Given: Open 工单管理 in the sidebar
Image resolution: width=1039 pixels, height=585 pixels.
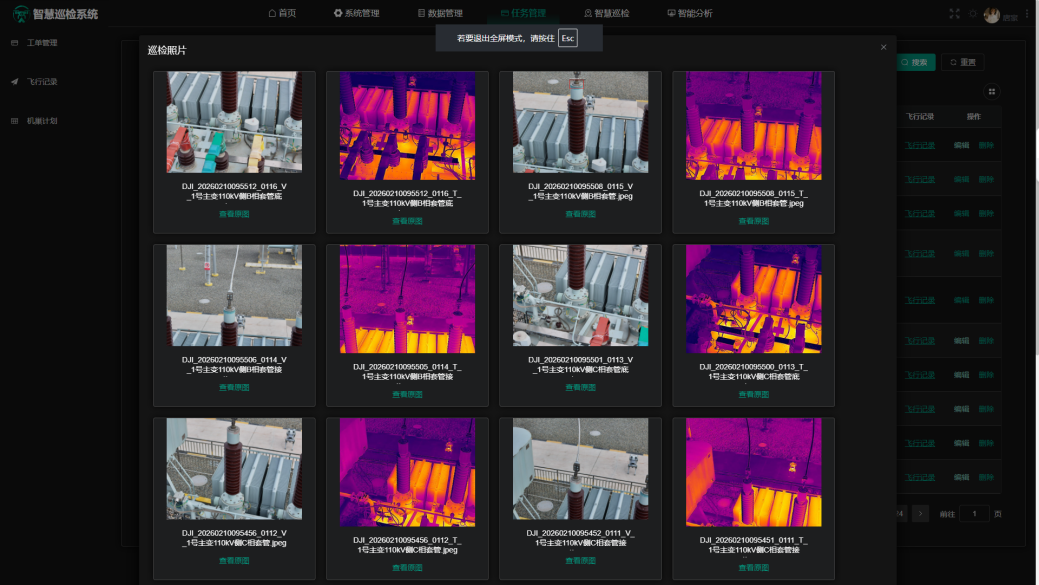Looking at the screenshot, I should tap(41, 43).
